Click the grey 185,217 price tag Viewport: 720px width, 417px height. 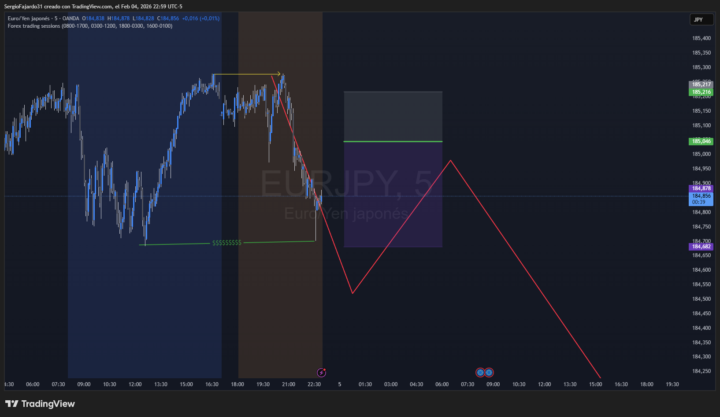point(701,85)
